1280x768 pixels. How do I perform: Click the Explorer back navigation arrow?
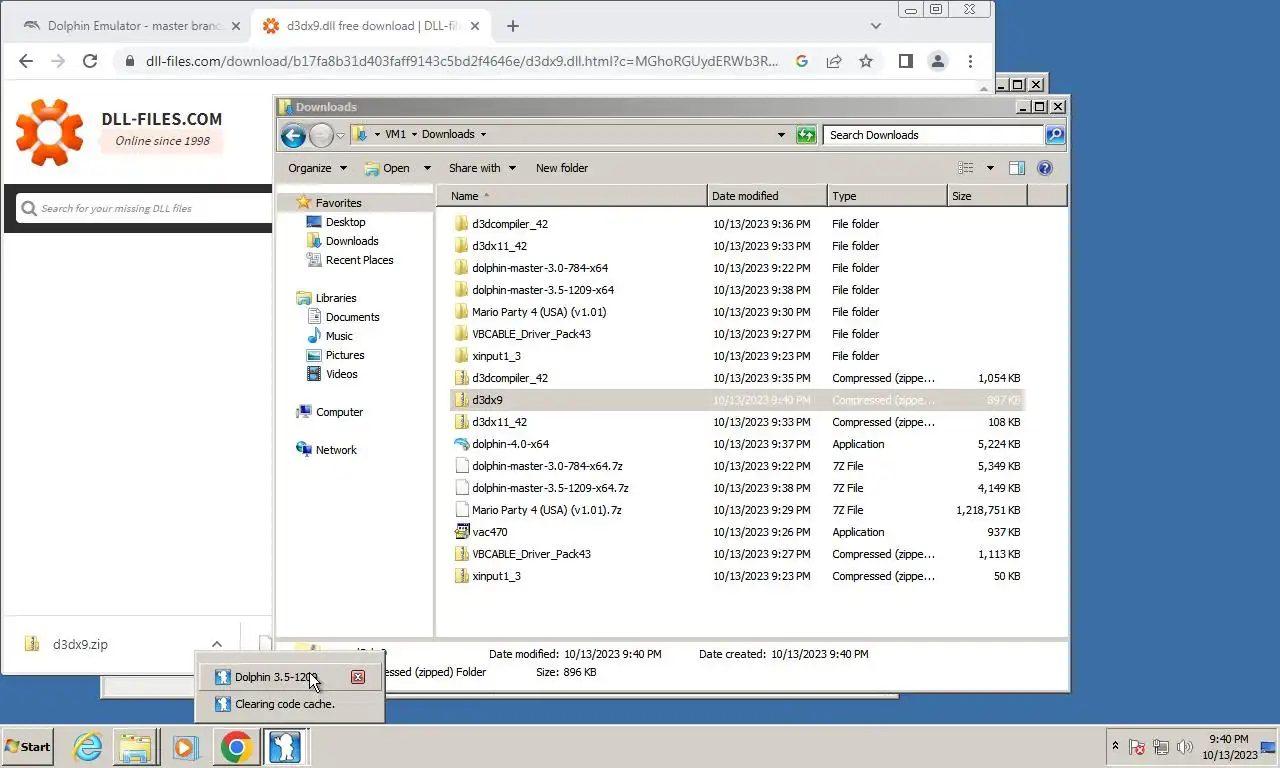click(x=293, y=135)
